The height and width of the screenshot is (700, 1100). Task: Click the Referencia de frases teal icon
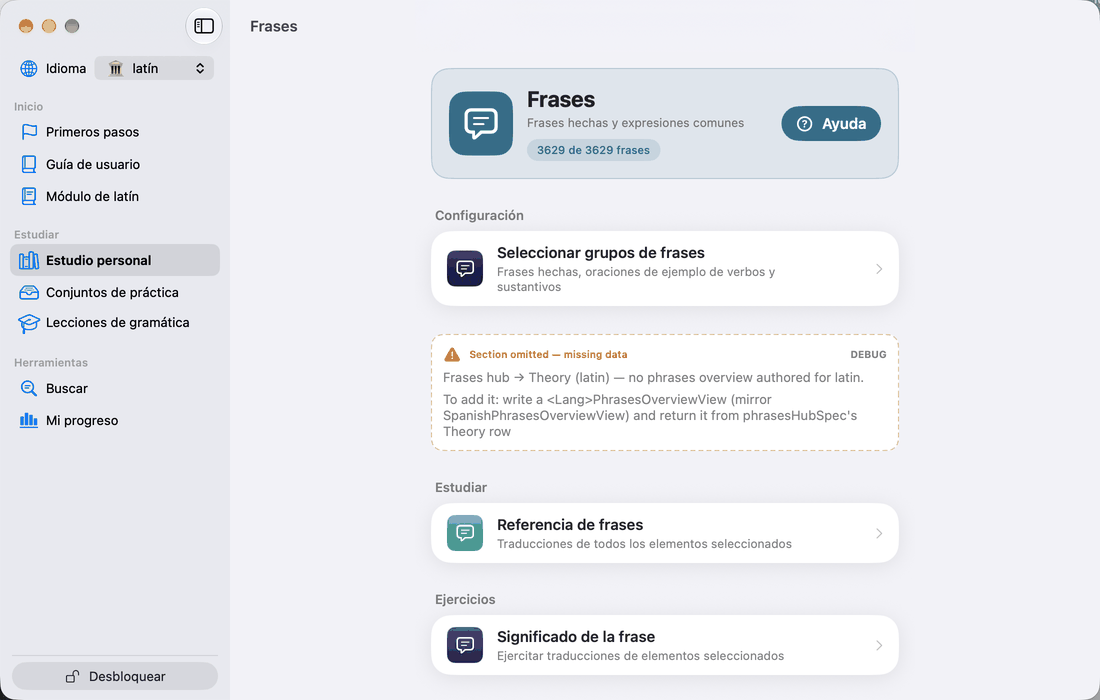[x=465, y=533]
